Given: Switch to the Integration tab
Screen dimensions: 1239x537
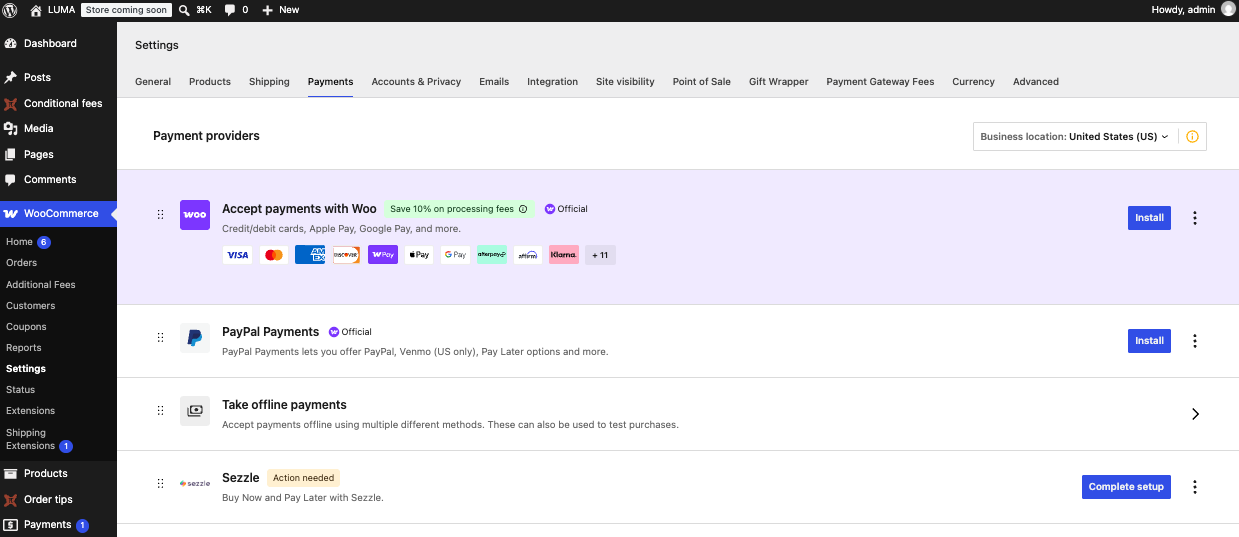Looking at the screenshot, I should point(552,82).
